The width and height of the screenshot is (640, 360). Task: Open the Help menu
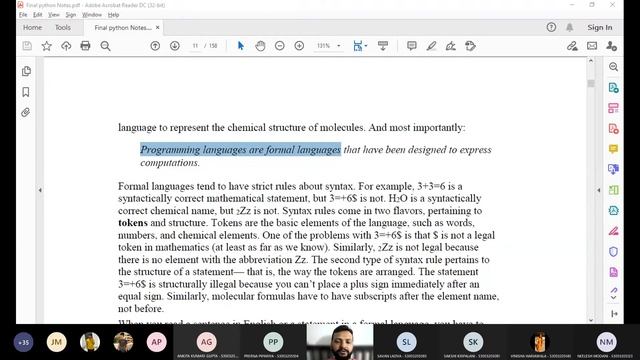[x=113, y=15]
